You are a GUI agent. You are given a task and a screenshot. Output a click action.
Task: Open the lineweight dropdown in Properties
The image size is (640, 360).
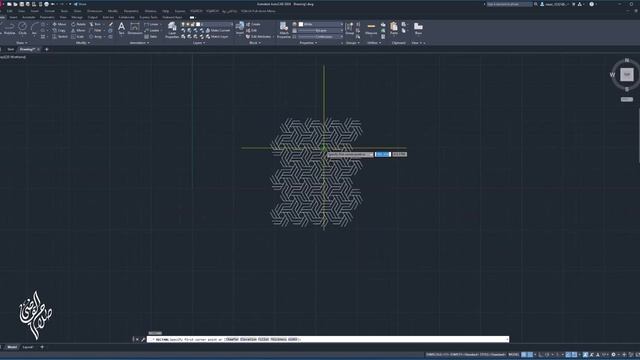(321, 30)
